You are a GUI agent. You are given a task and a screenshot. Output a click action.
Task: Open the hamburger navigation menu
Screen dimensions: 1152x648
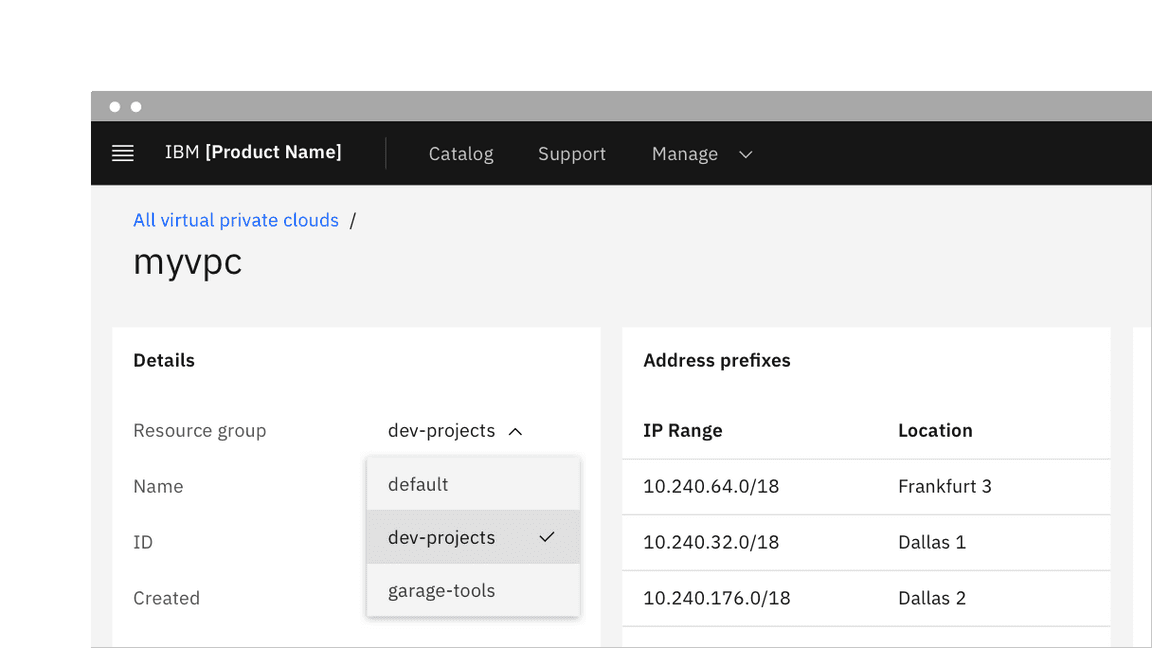[123, 153]
